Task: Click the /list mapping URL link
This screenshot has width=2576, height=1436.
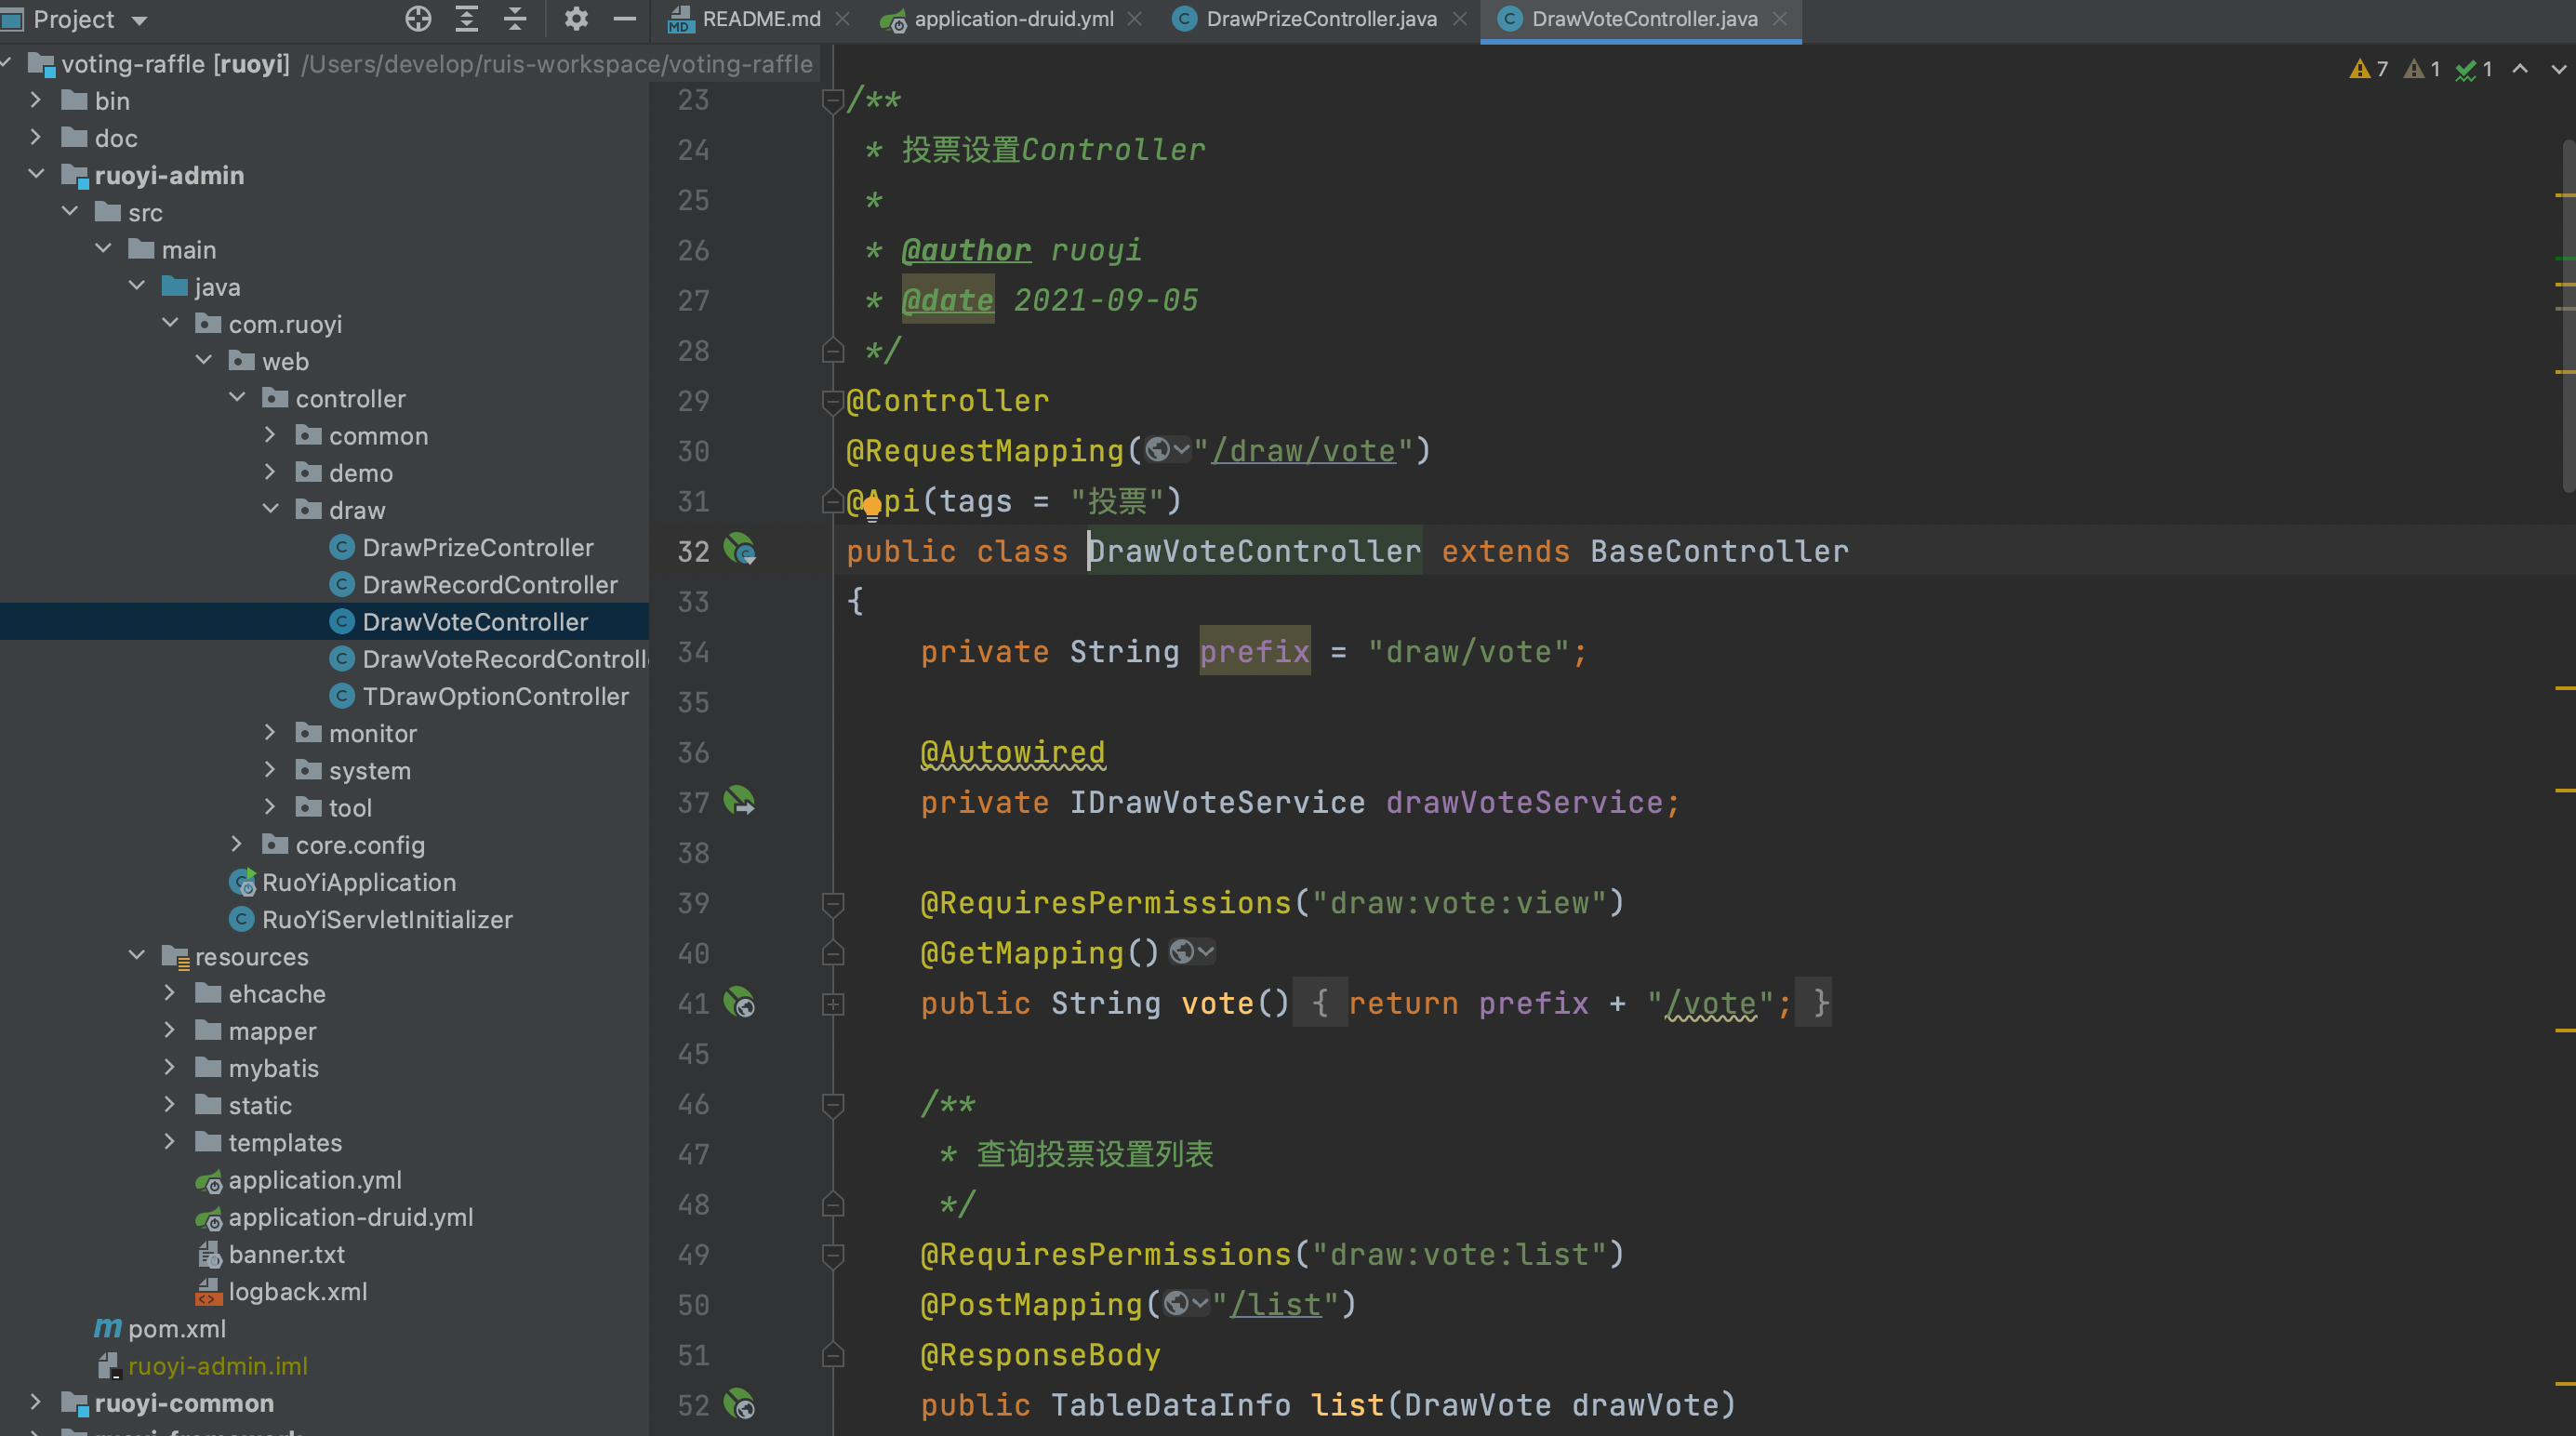Action: (x=1275, y=1304)
